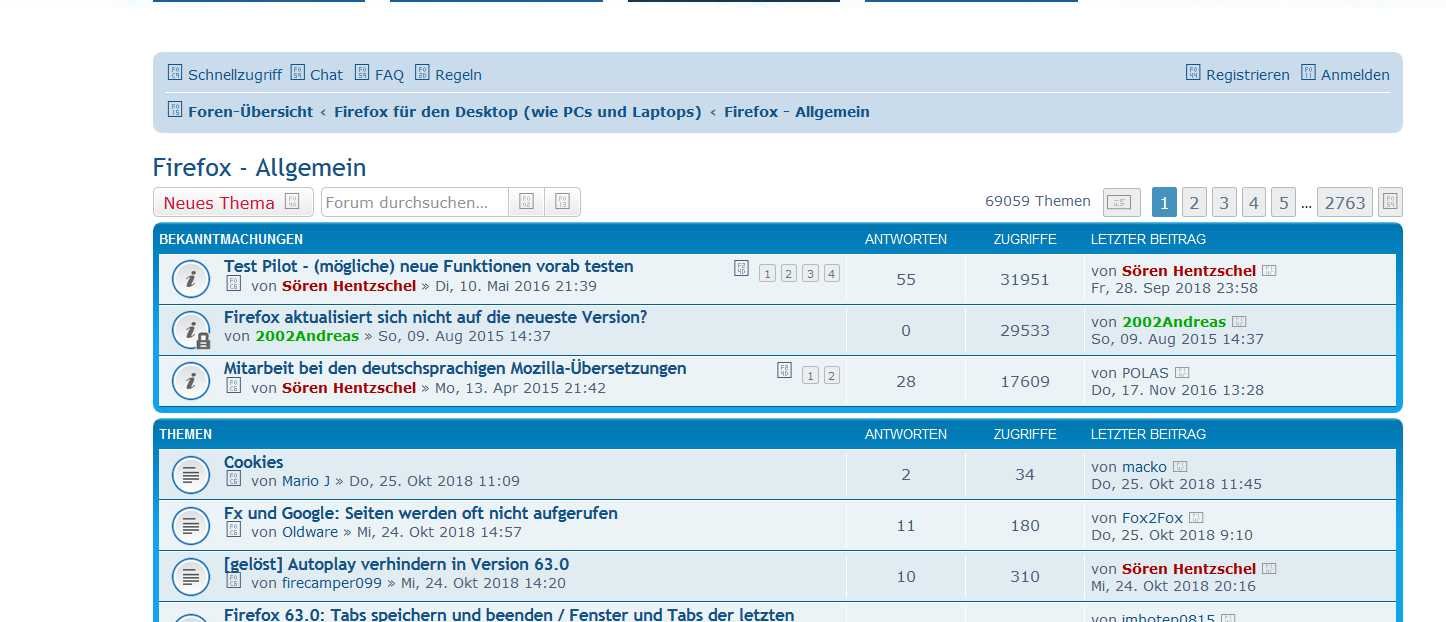Viewport: 1446px width, 622px height.
Task: Click the Mitarbeit announcement info icon
Action: [x=190, y=381]
